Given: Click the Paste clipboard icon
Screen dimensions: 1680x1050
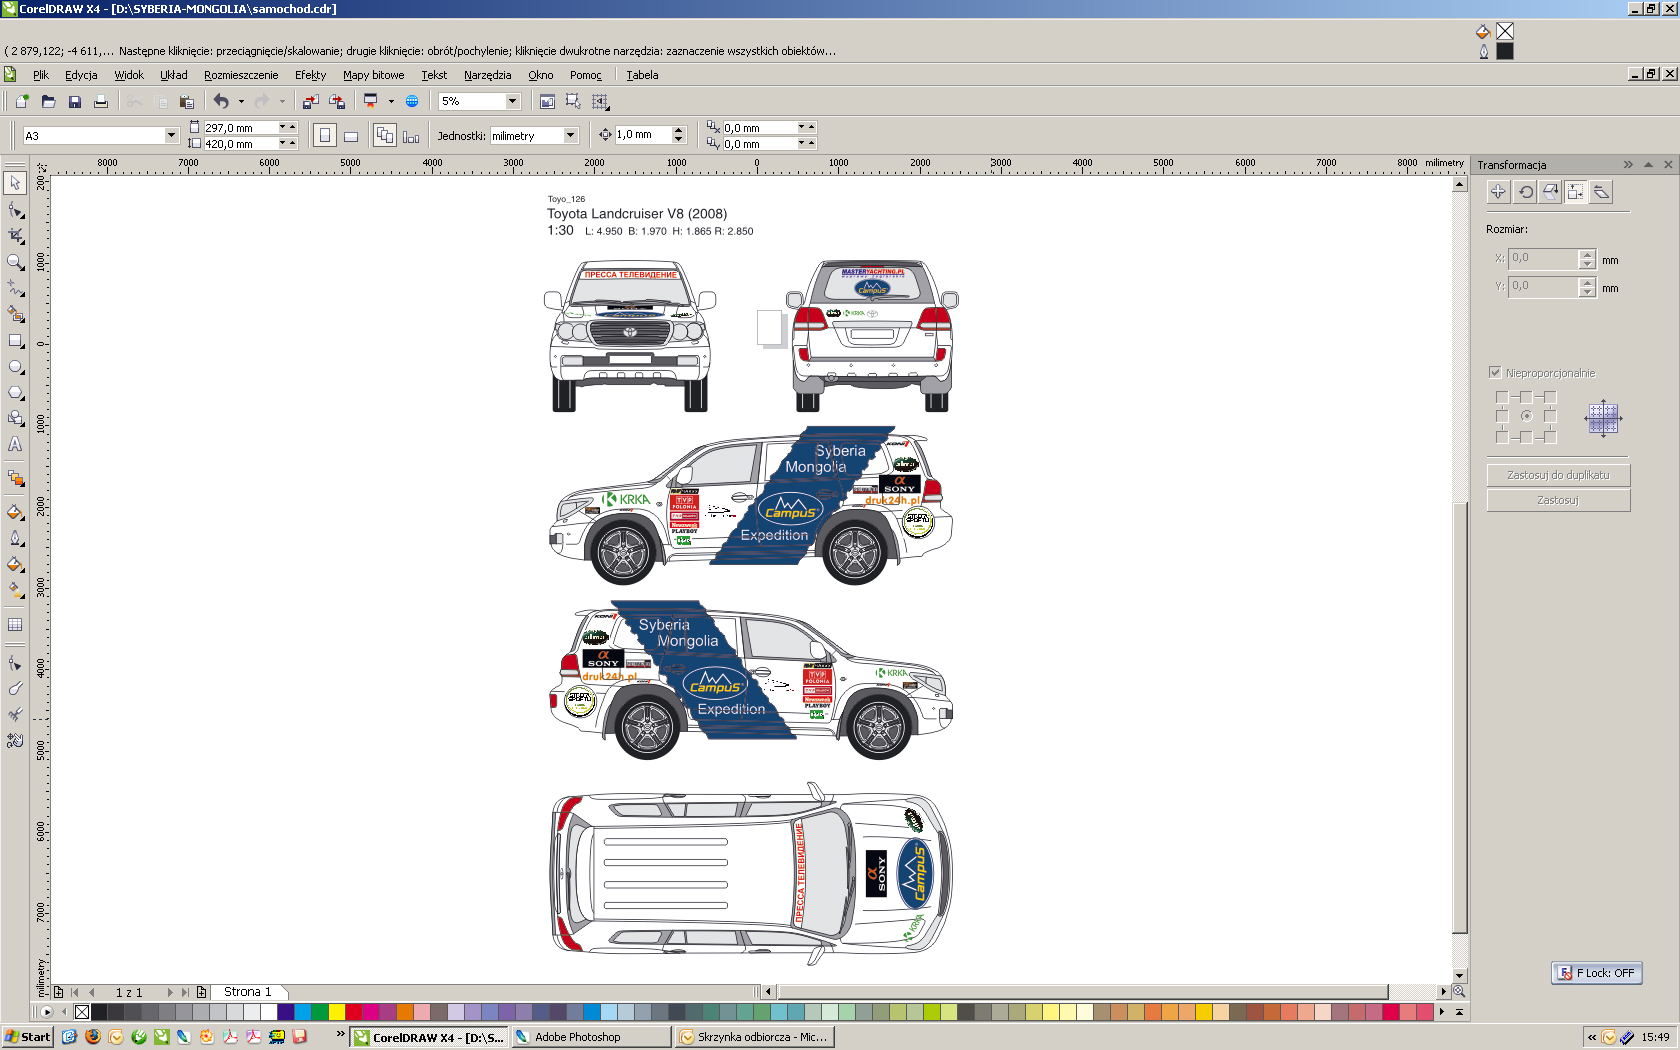Looking at the screenshot, I should point(186,101).
